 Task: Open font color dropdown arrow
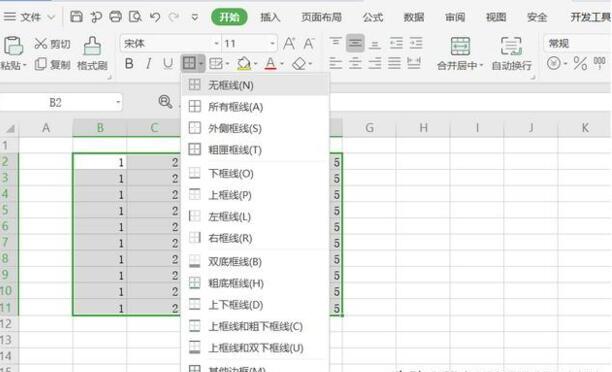282,63
